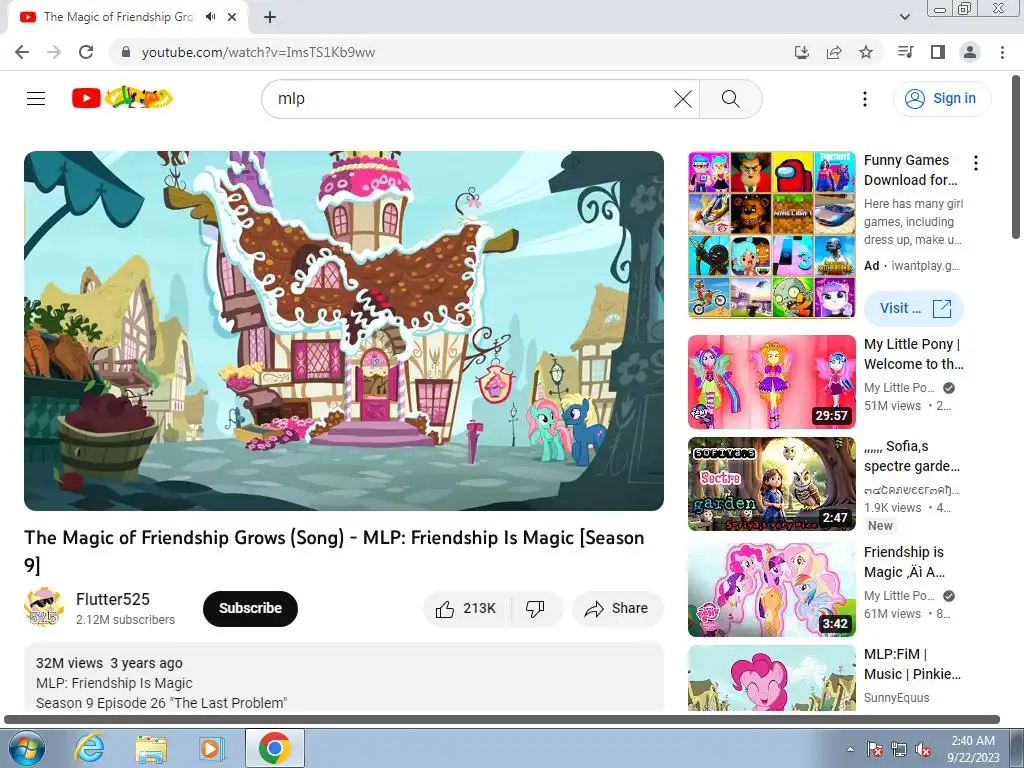1024x768 pixels.
Task: Open a new browser tab
Action: point(270,18)
